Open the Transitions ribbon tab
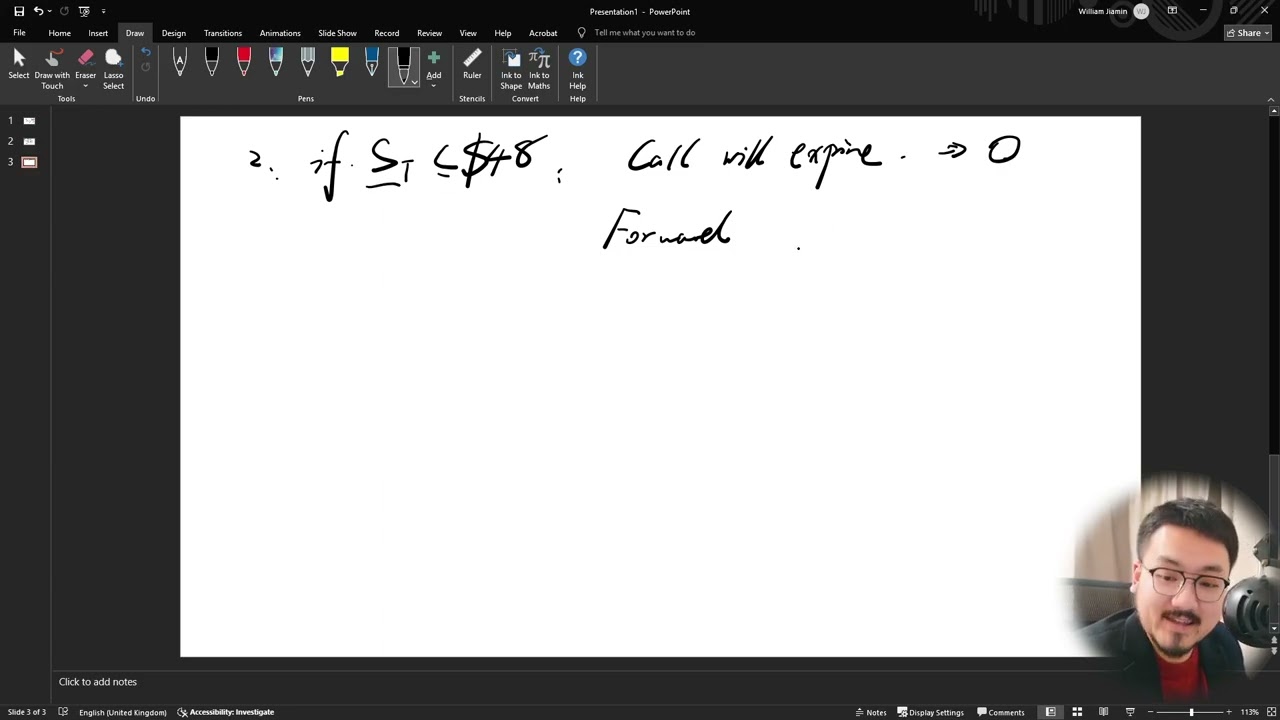Viewport: 1280px width, 720px height. tap(223, 33)
